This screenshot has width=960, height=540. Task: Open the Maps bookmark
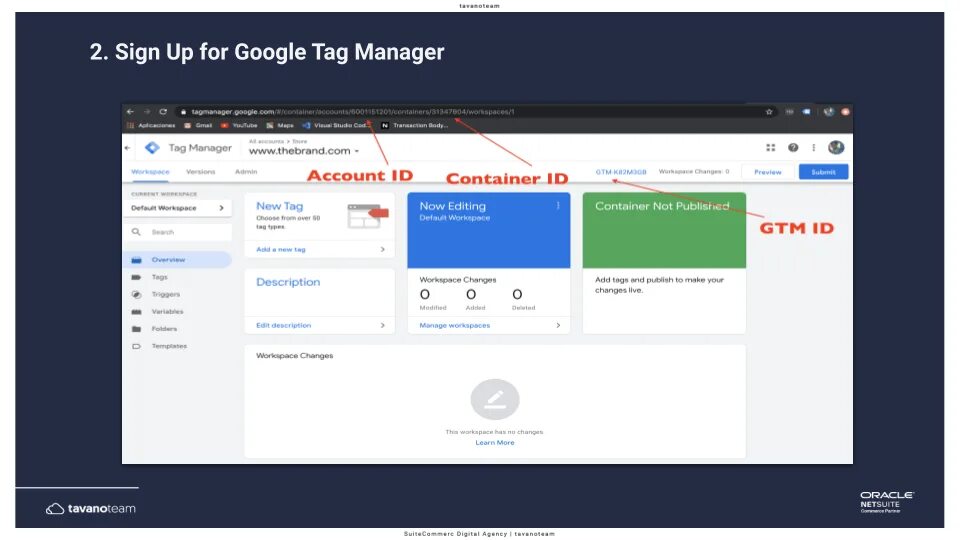[x=280, y=125]
